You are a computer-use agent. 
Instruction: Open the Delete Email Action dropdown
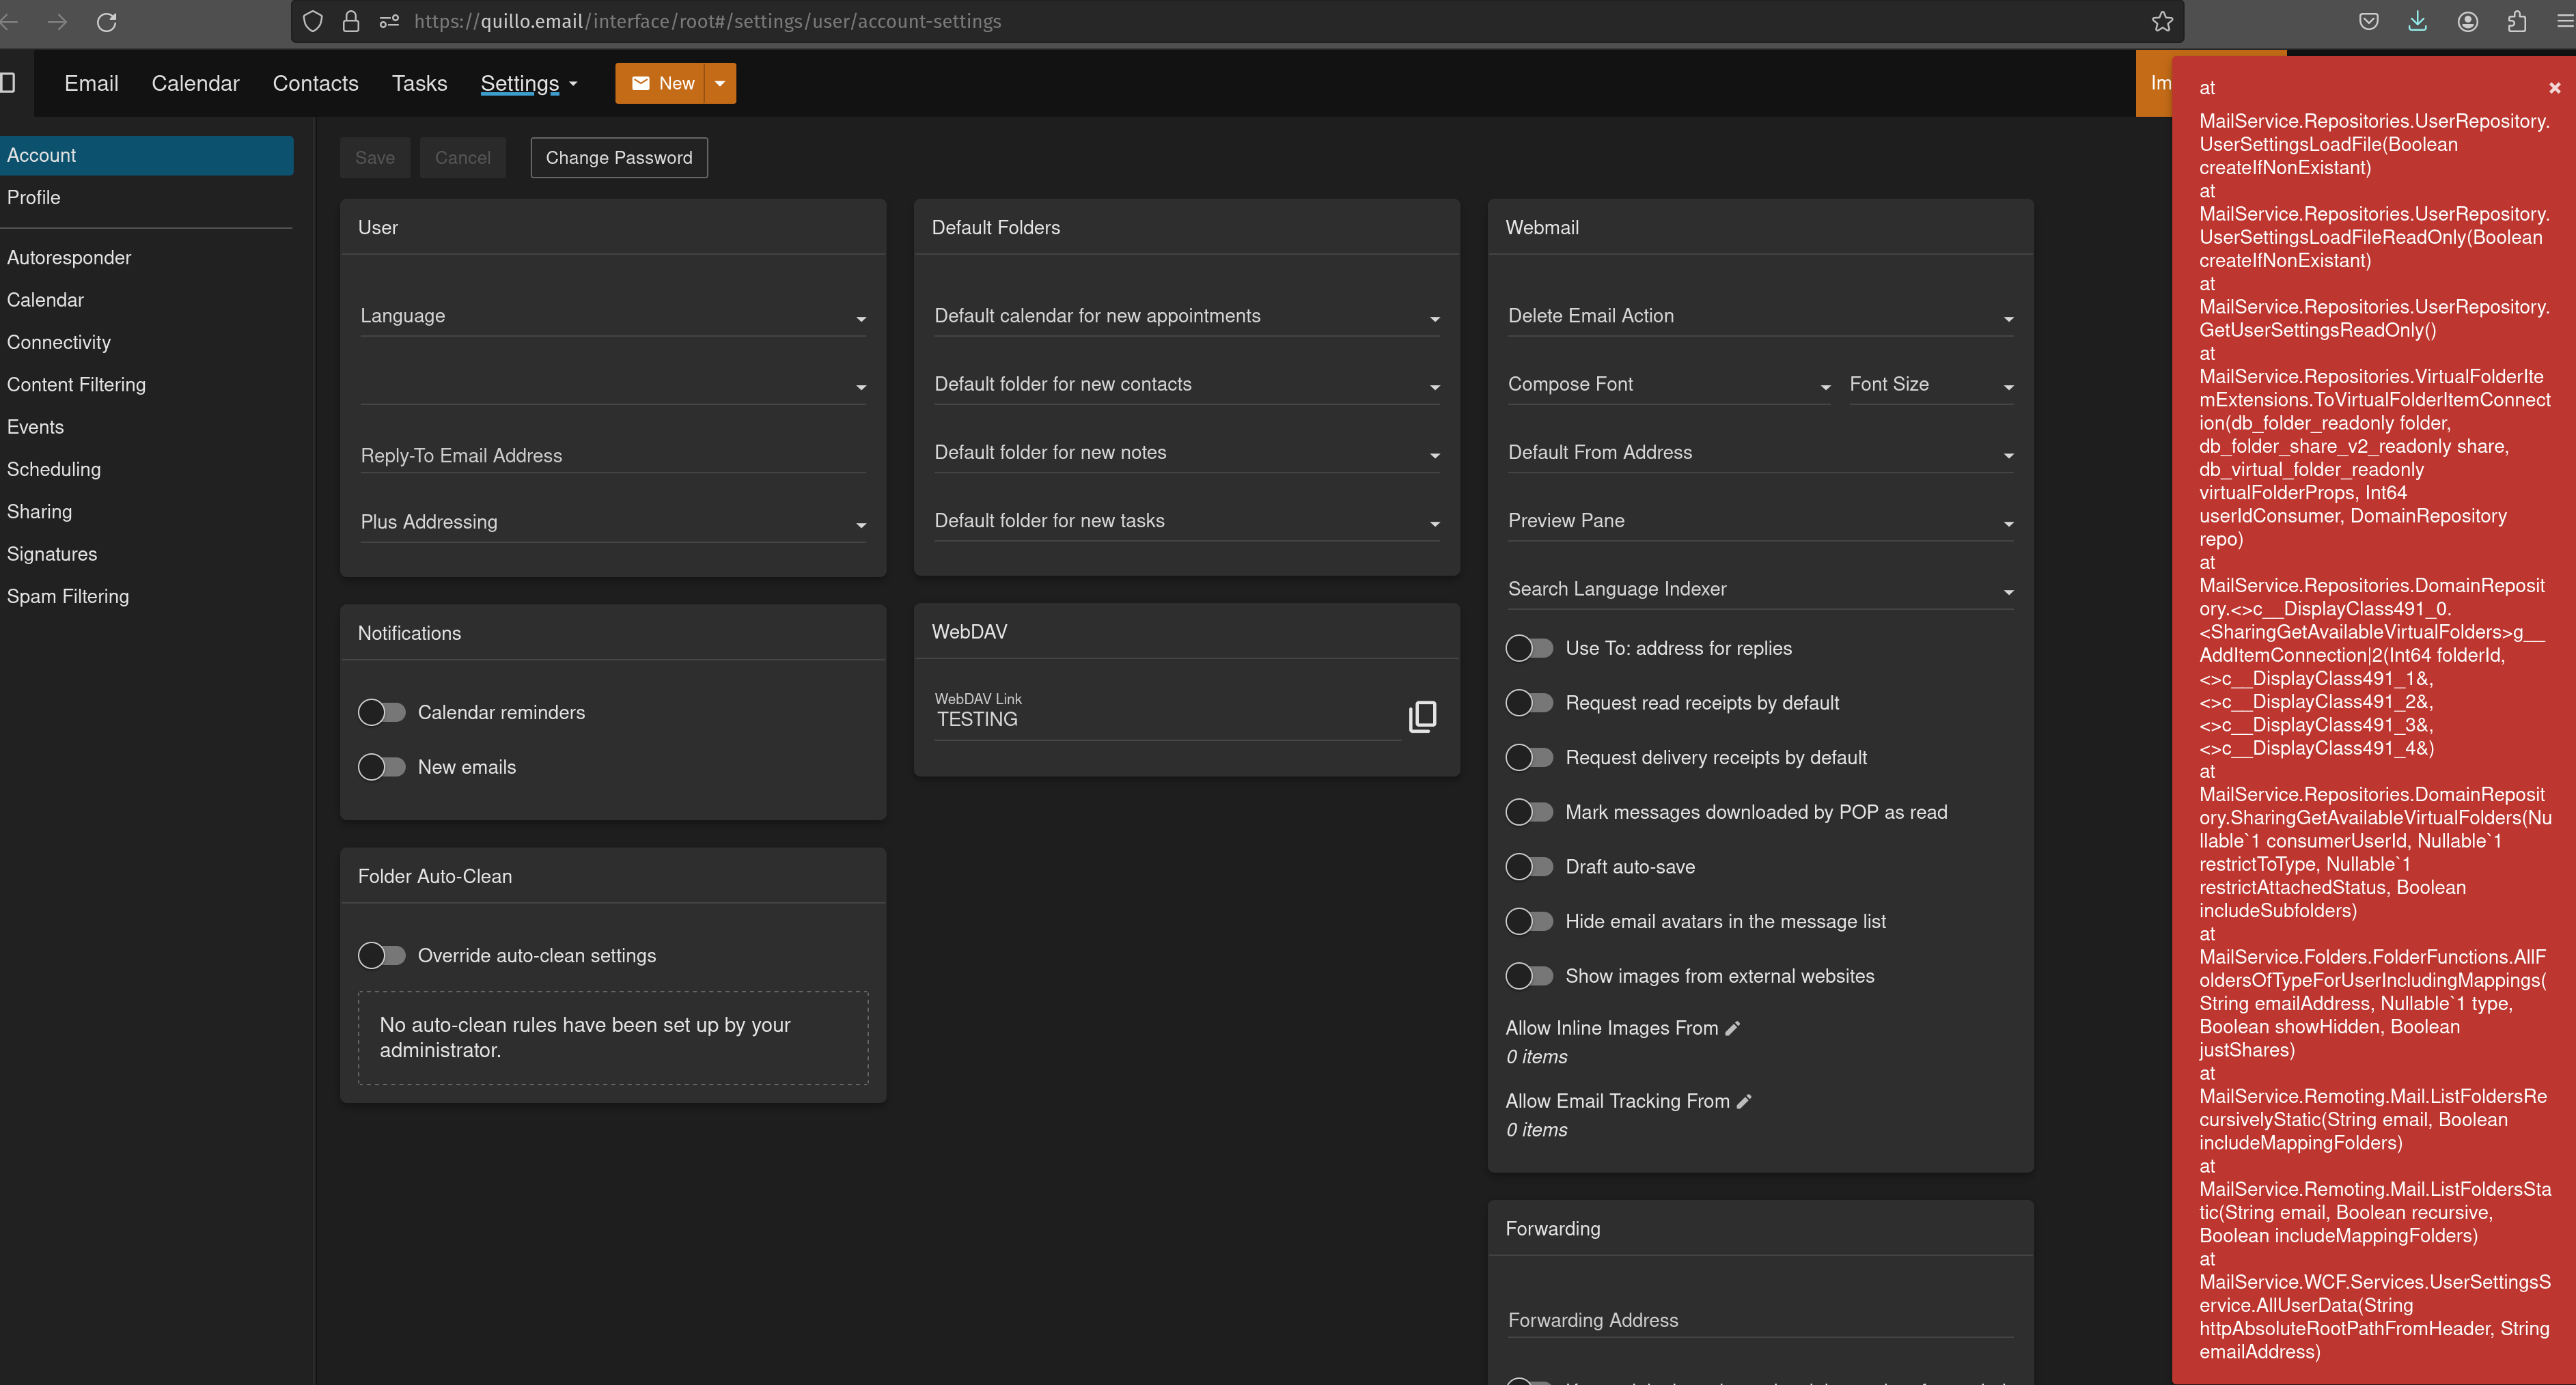1759,316
